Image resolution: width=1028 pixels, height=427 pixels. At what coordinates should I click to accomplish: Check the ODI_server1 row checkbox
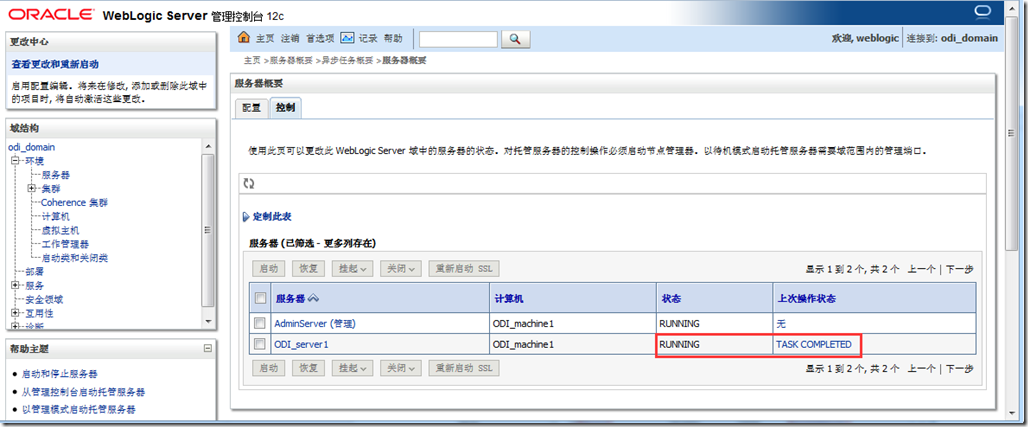click(x=260, y=344)
